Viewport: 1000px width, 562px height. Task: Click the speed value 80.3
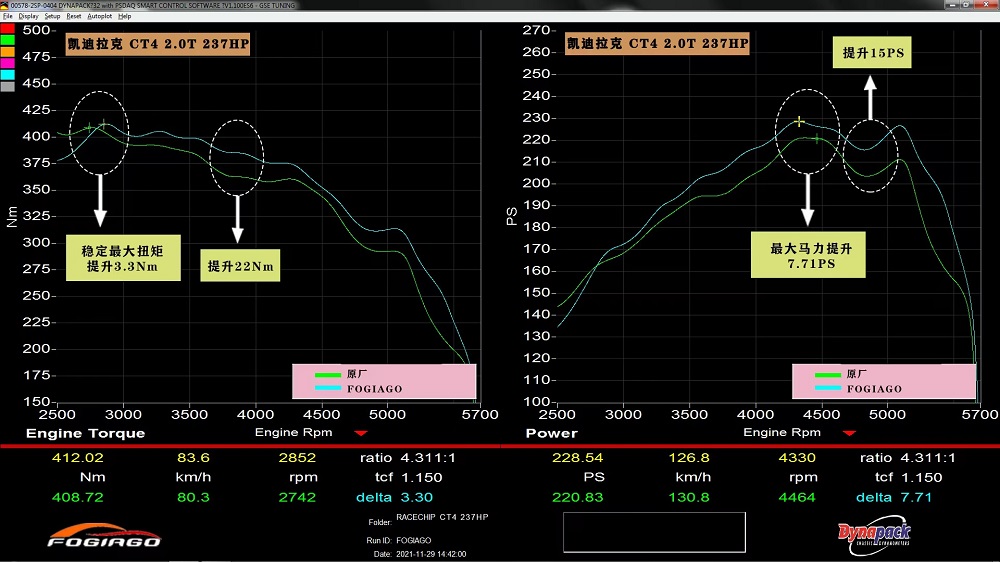[193, 497]
